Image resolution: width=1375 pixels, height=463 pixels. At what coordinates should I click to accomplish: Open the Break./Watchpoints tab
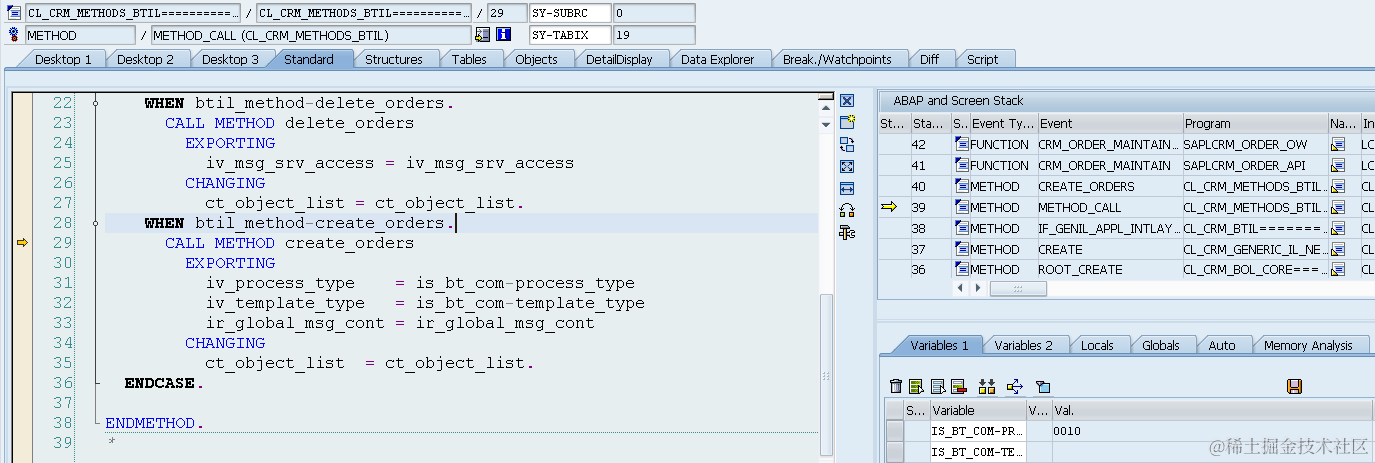[x=837, y=59]
